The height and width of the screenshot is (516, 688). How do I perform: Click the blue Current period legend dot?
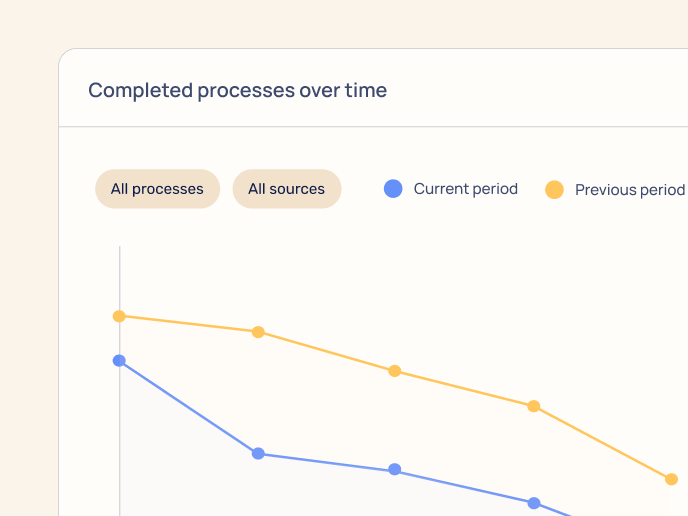393,188
